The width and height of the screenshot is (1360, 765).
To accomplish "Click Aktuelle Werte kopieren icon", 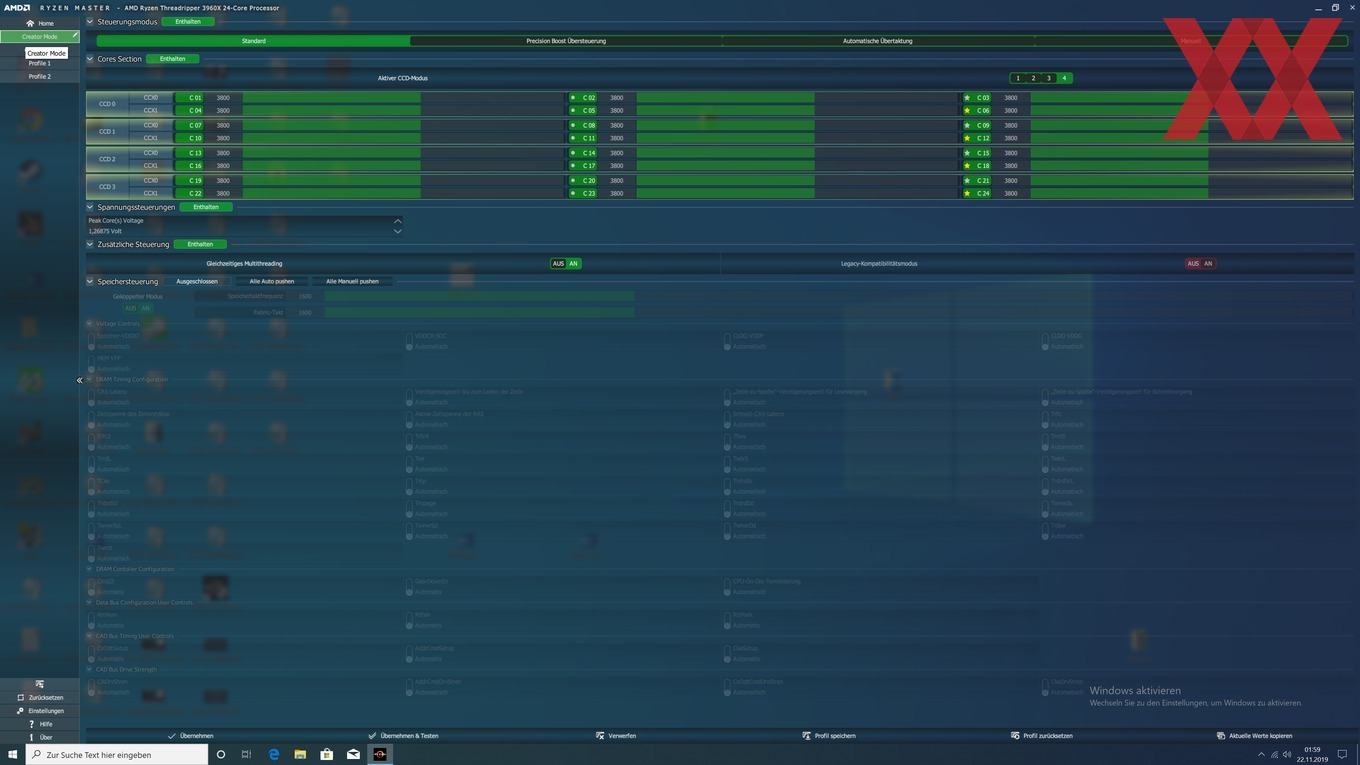I will click(x=1221, y=735).
